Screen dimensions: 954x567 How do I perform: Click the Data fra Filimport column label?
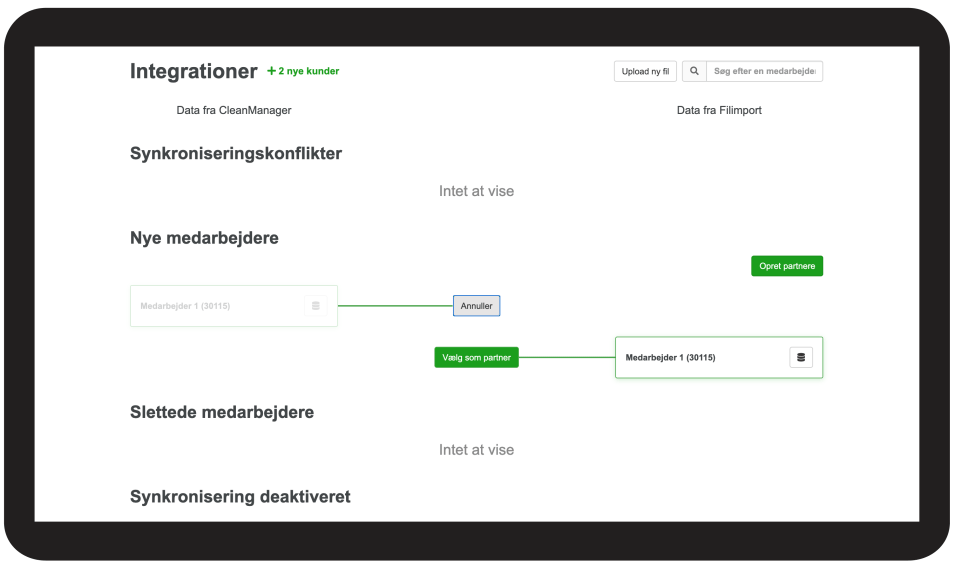(719, 110)
